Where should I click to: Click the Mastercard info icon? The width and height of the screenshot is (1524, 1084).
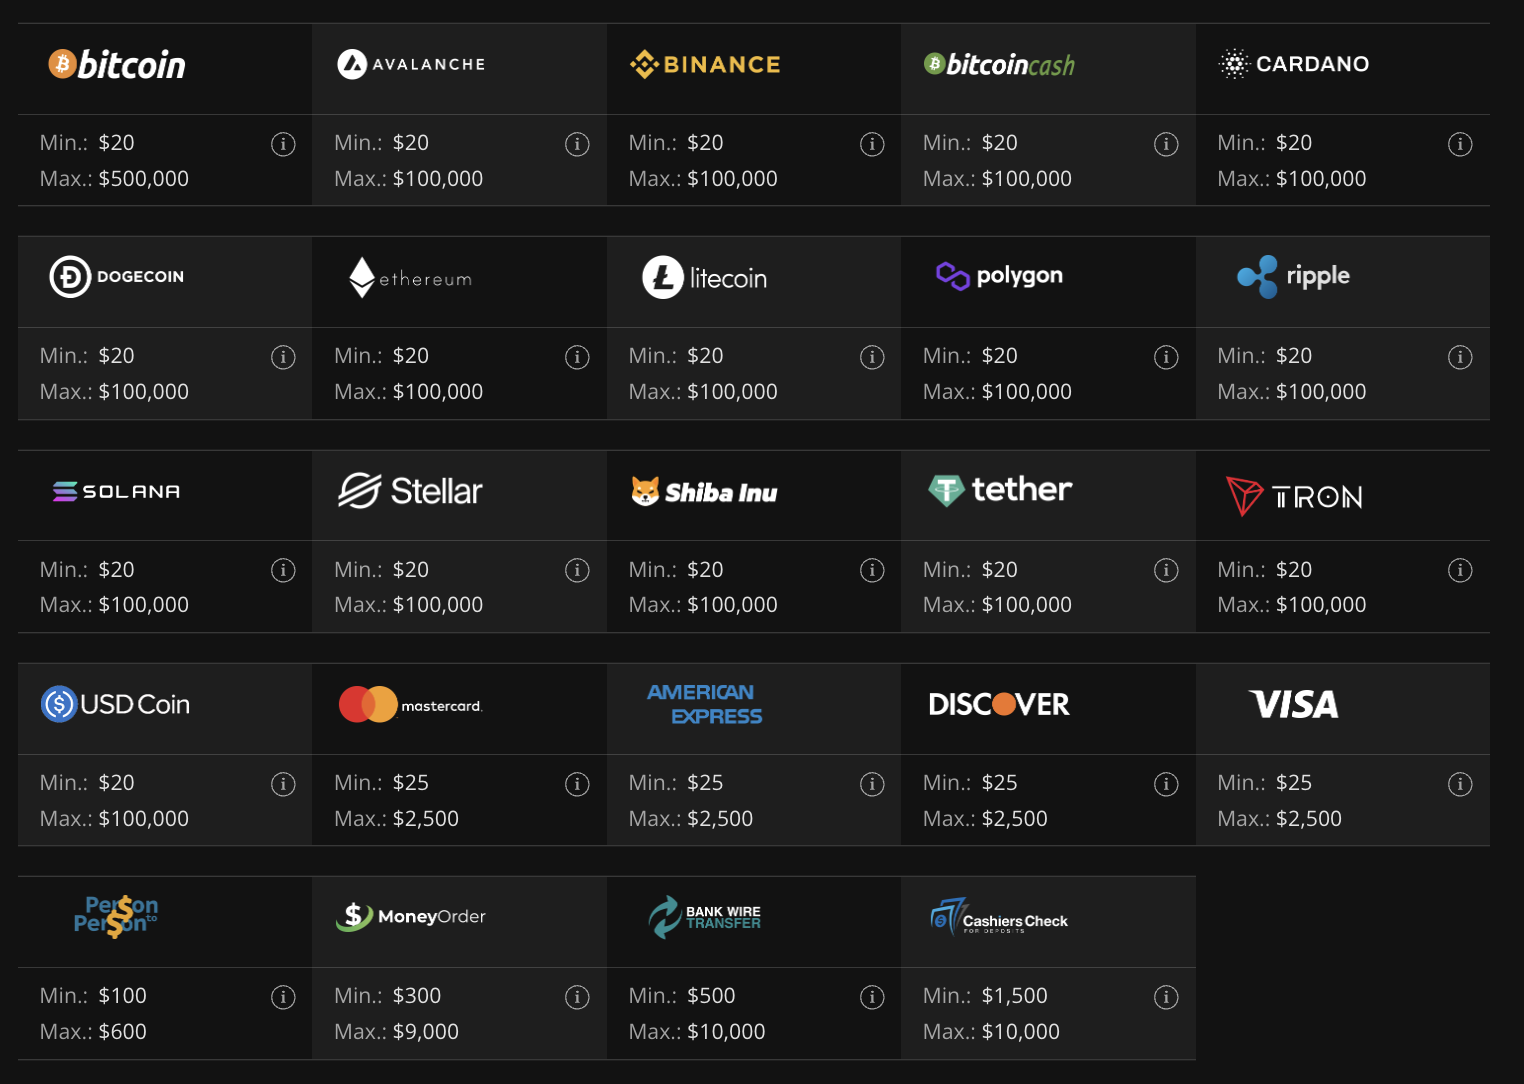coord(577,784)
